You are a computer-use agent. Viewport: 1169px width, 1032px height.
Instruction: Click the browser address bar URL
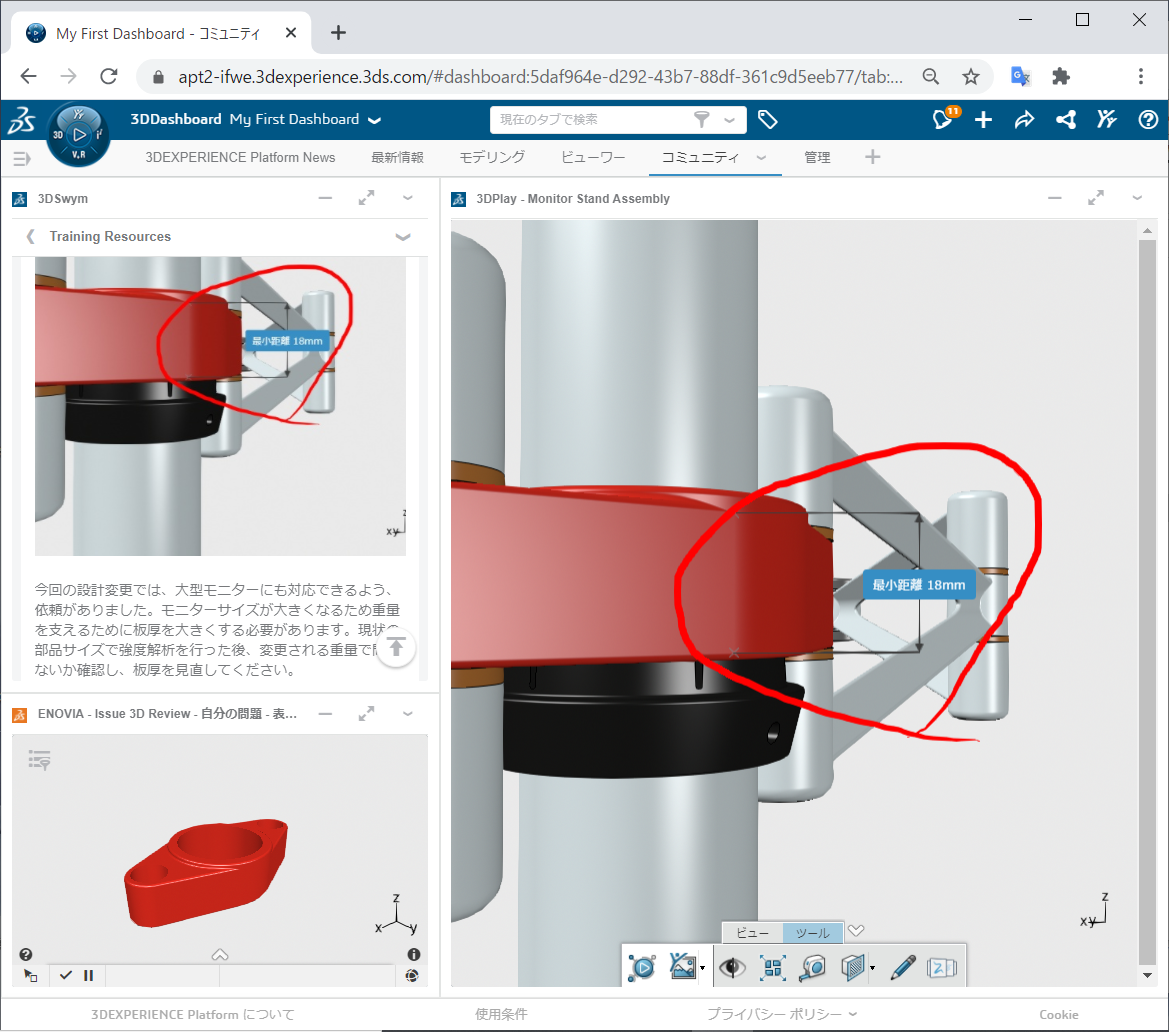point(541,77)
